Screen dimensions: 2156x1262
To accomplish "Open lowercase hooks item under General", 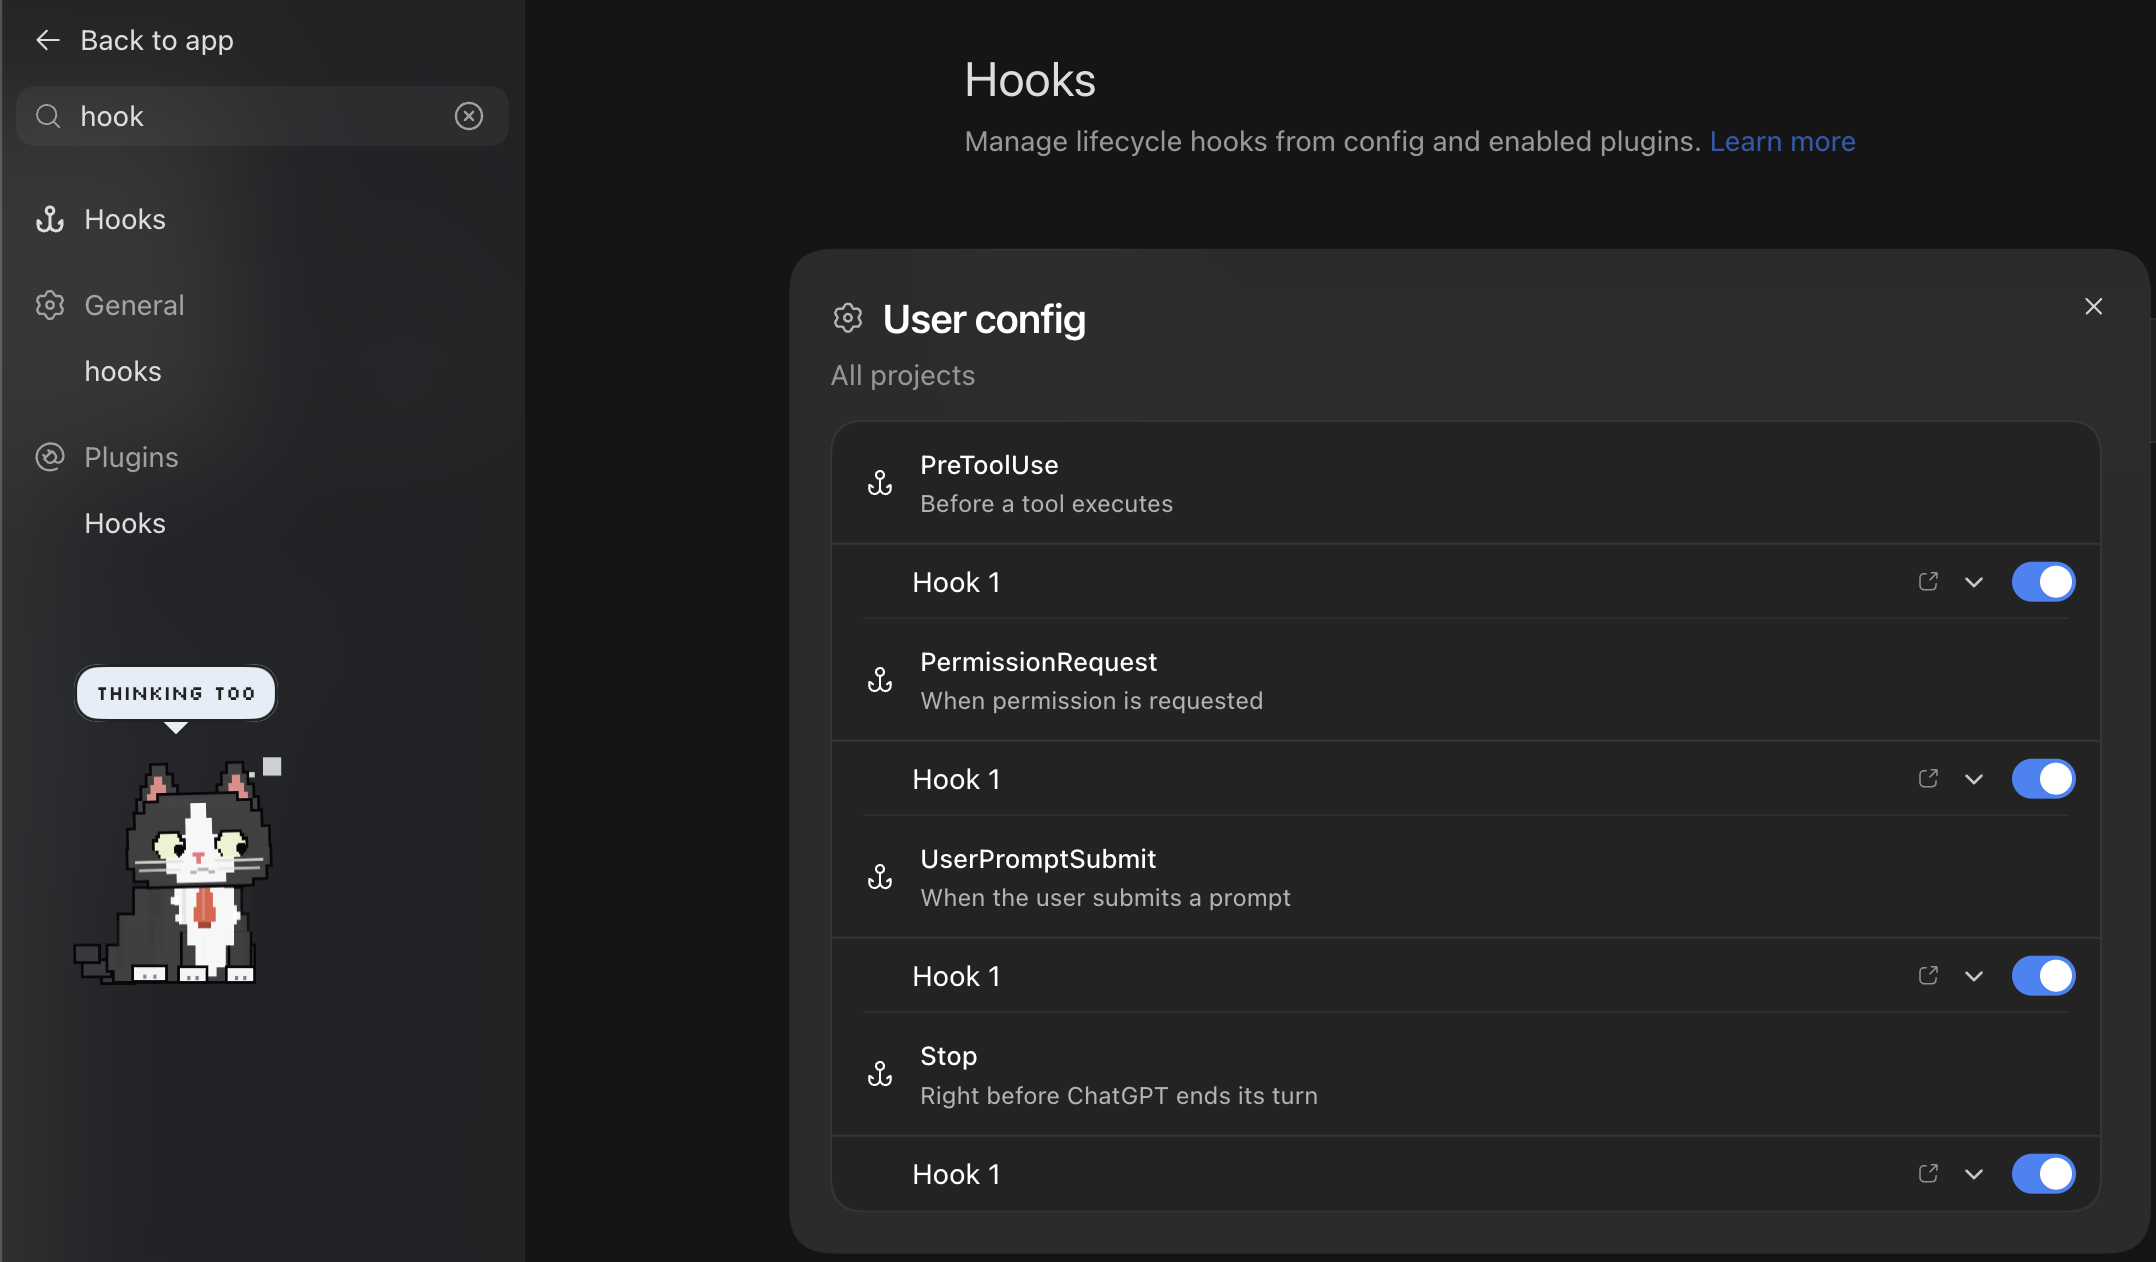I will [x=123, y=371].
